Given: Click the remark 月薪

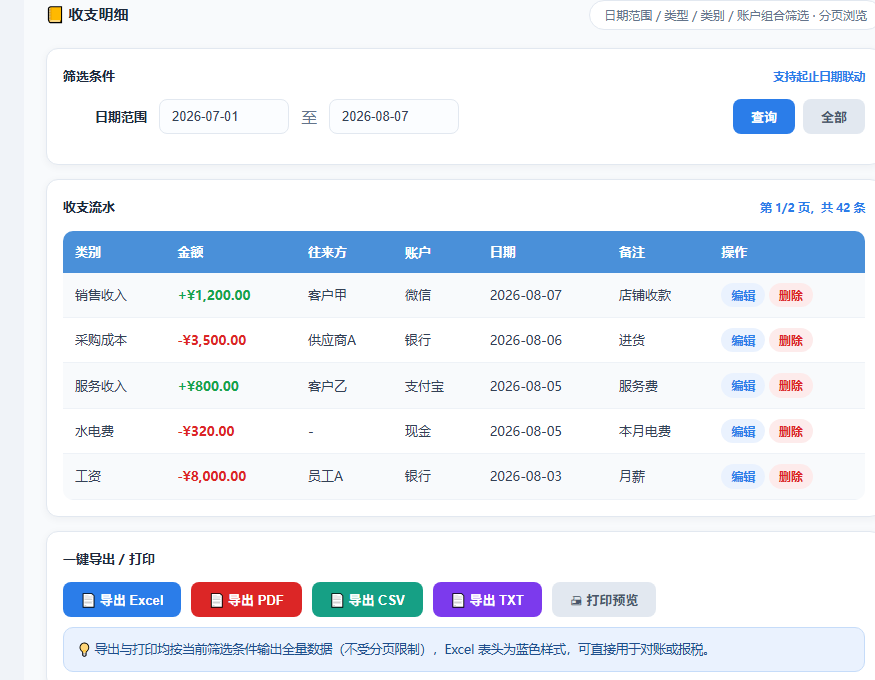Looking at the screenshot, I should point(631,476).
